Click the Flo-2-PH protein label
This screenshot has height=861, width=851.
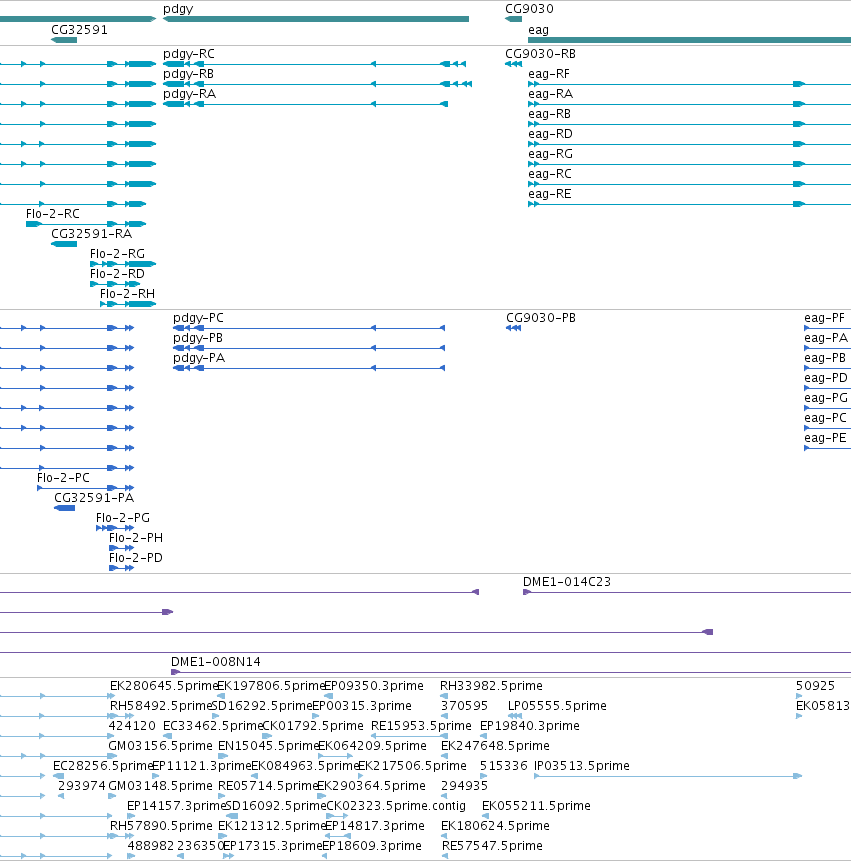coord(136,538)
